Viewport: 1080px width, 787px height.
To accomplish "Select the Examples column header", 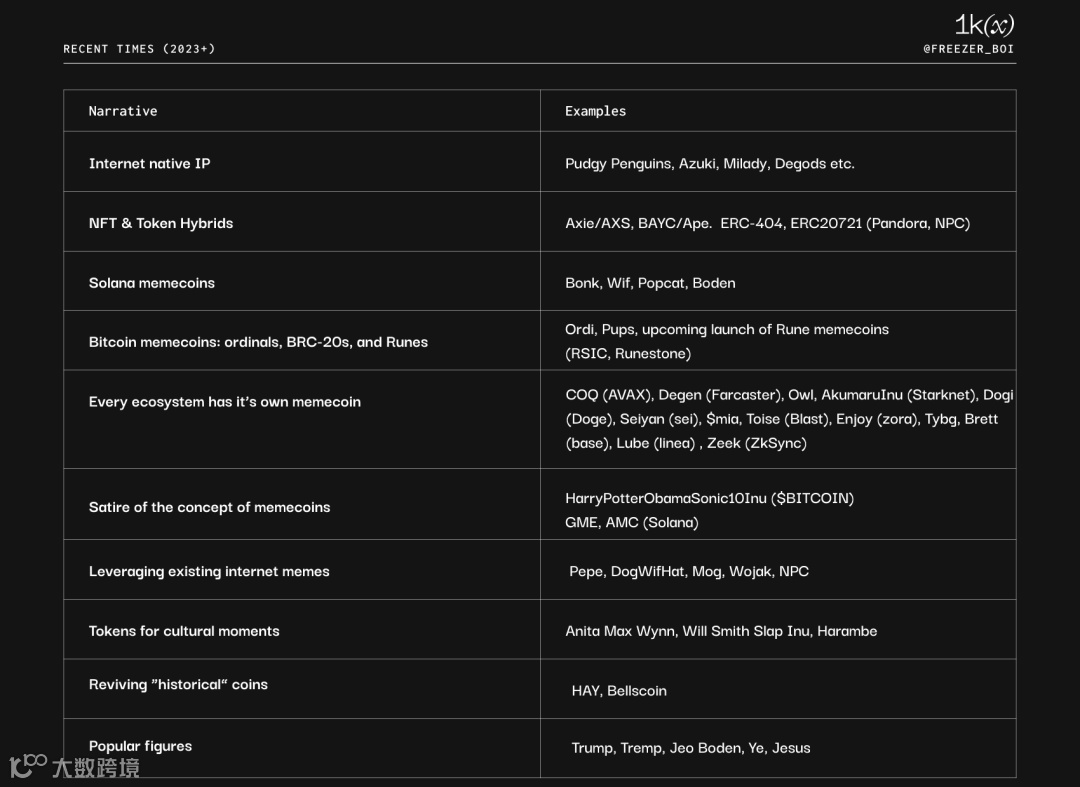I will 595,111.
